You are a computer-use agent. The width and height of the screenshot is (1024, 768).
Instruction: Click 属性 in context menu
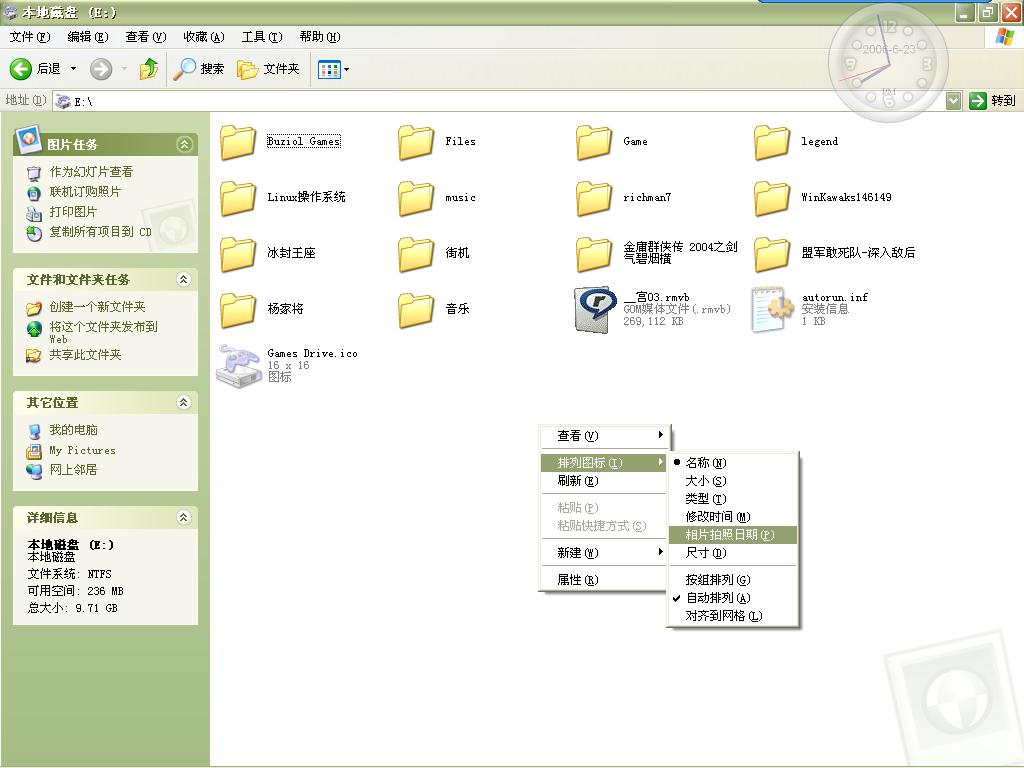click(605, 580)
